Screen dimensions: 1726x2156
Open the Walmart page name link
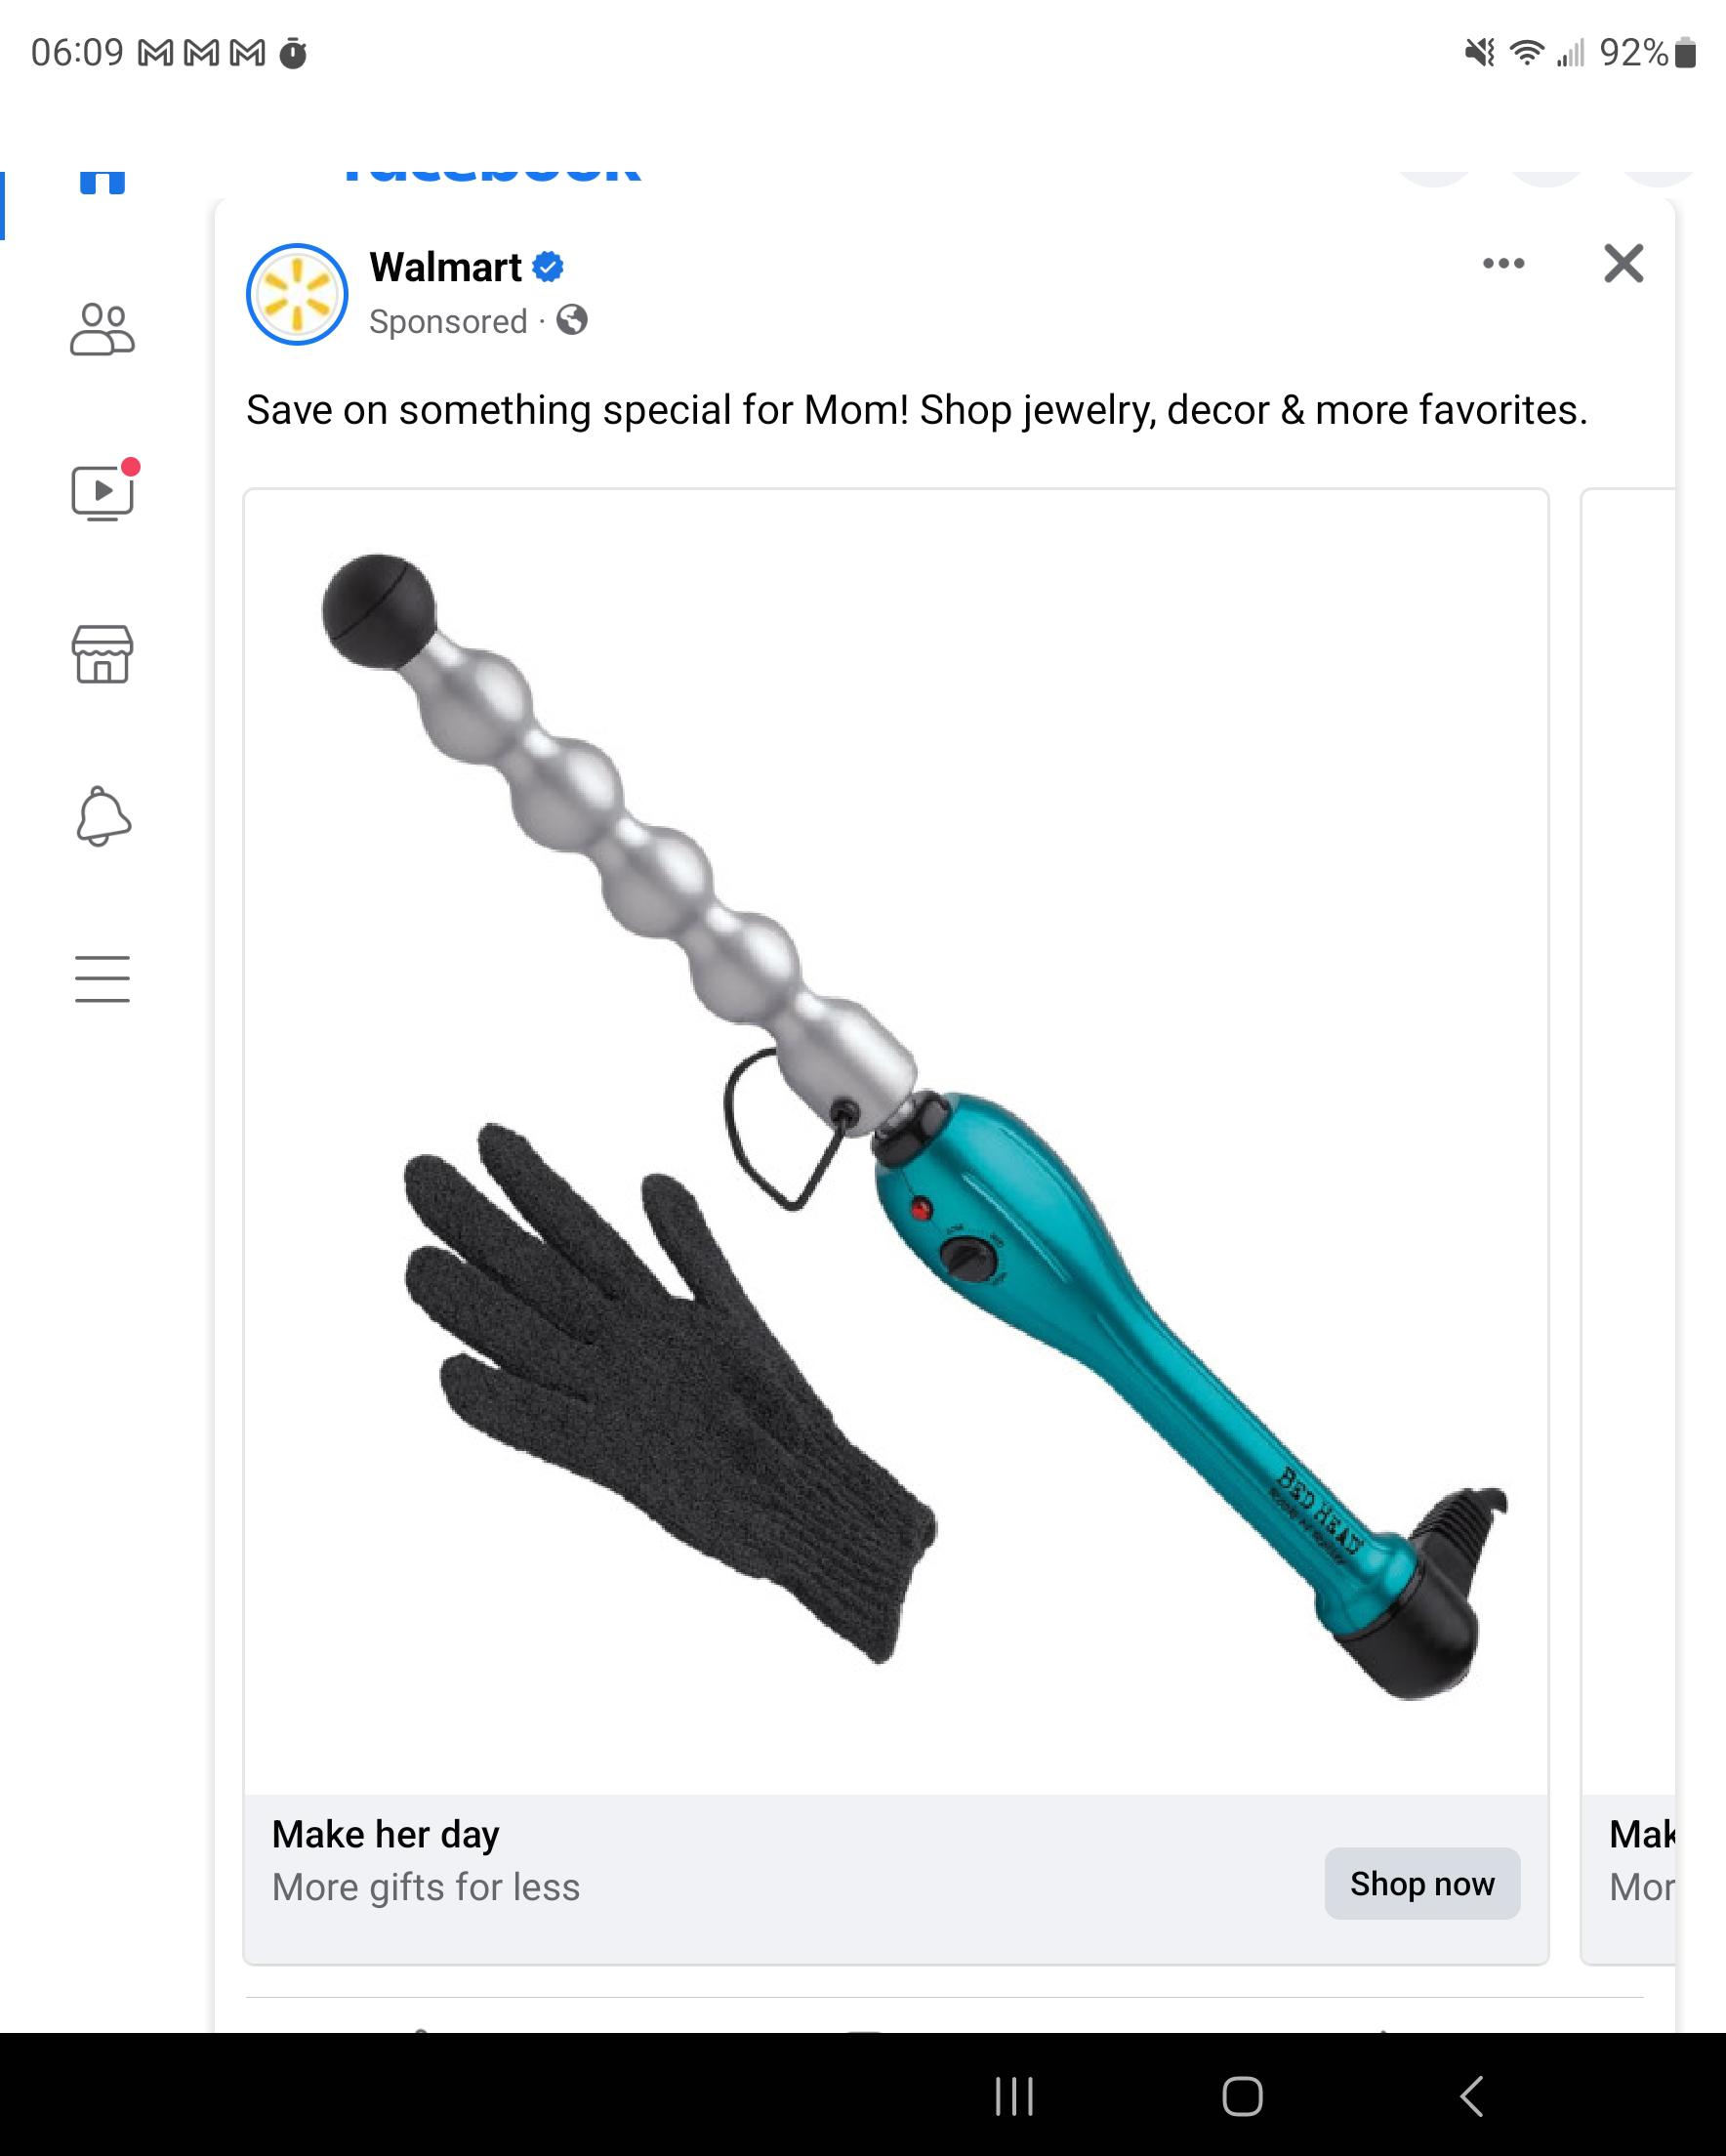tap(445, 267)
